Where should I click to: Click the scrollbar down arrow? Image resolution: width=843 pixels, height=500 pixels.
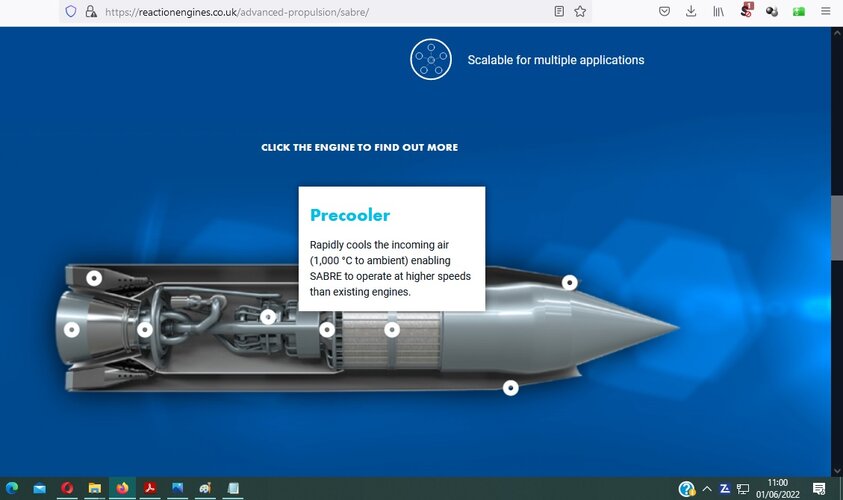(837, 471)
